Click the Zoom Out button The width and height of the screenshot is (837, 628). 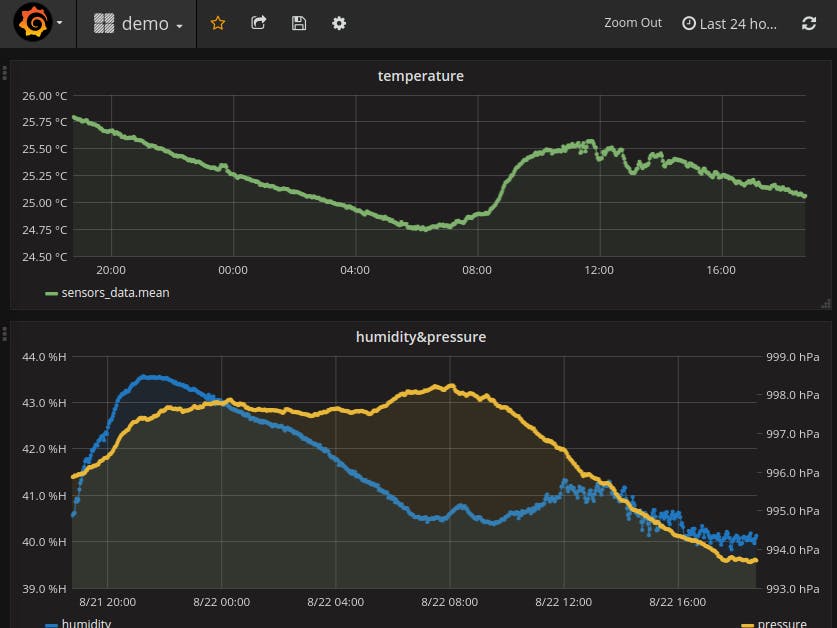click(x=632, y=22)
